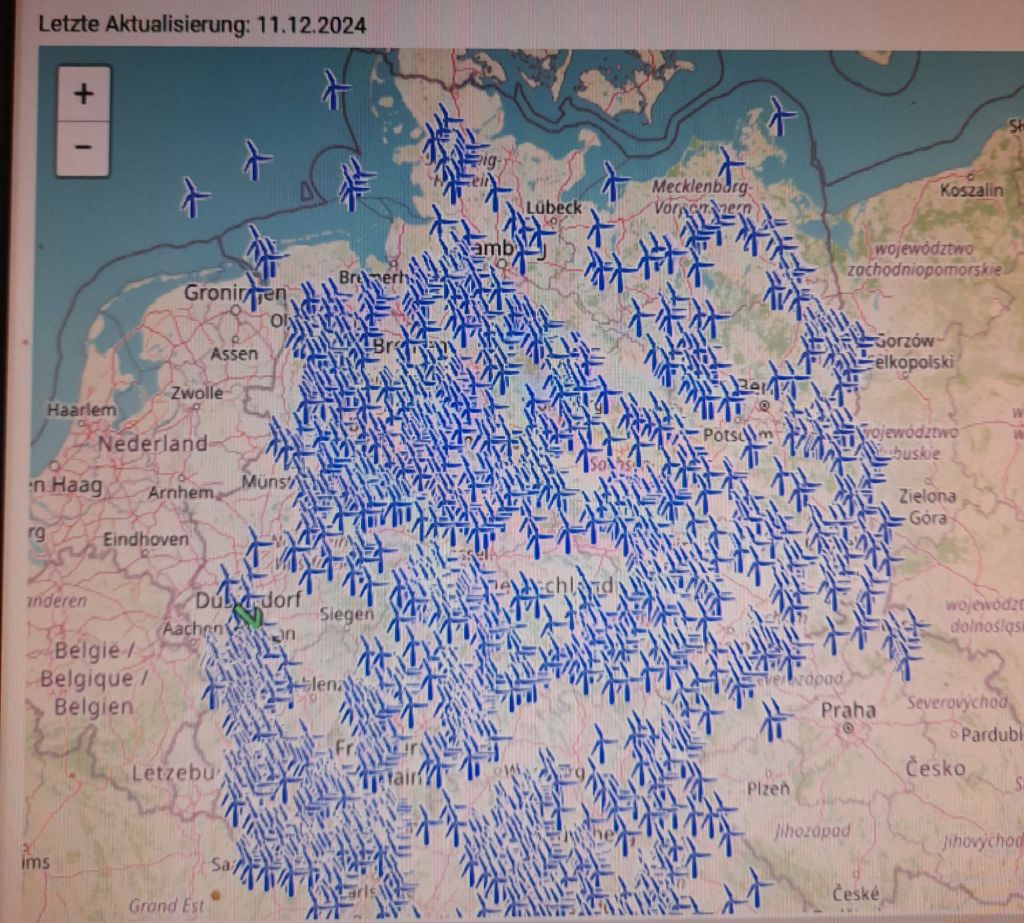The height and width of the screenshot is (923, 1024).
Task: Click the Česko country label
Action: [x=935, y=768]
